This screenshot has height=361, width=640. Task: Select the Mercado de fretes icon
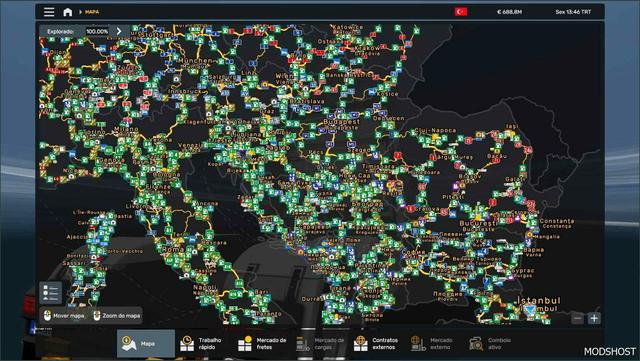tap(245, 343)
